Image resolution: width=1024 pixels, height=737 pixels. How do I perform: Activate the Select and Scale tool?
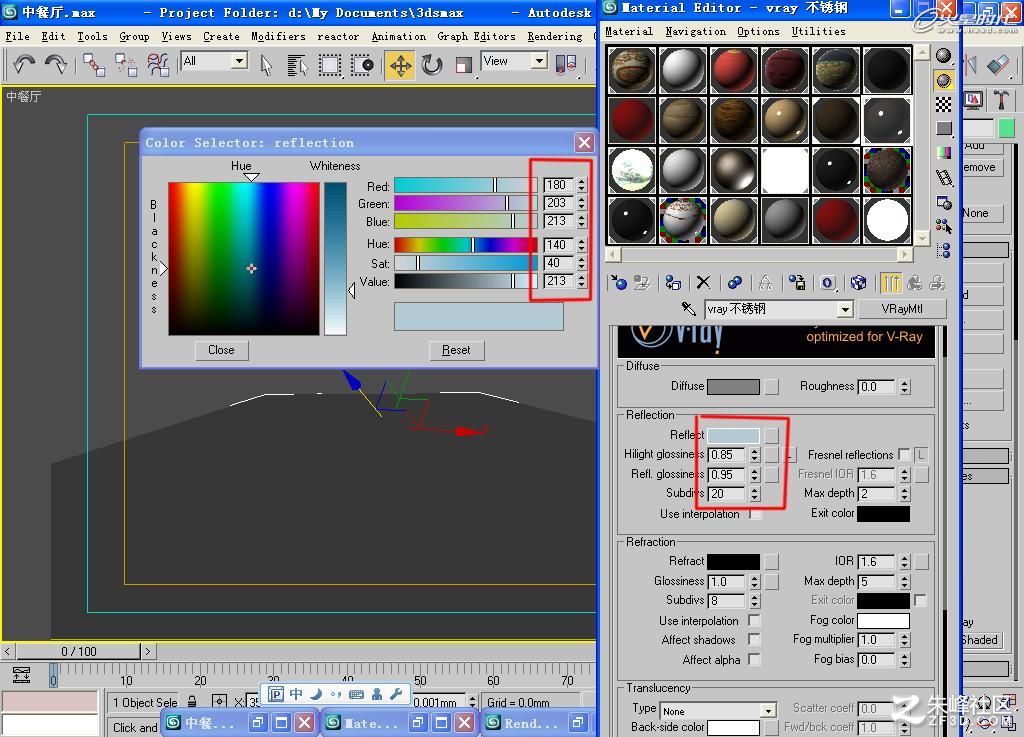tap(463, 65)
